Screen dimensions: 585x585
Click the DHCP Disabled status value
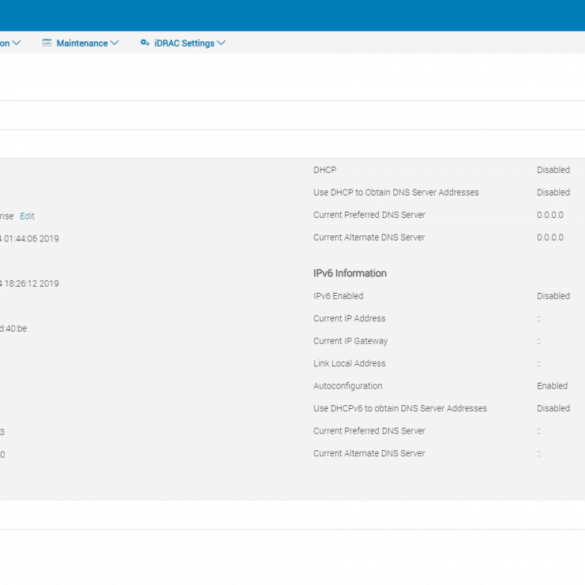pyautogui.click(x=553, y=170)
